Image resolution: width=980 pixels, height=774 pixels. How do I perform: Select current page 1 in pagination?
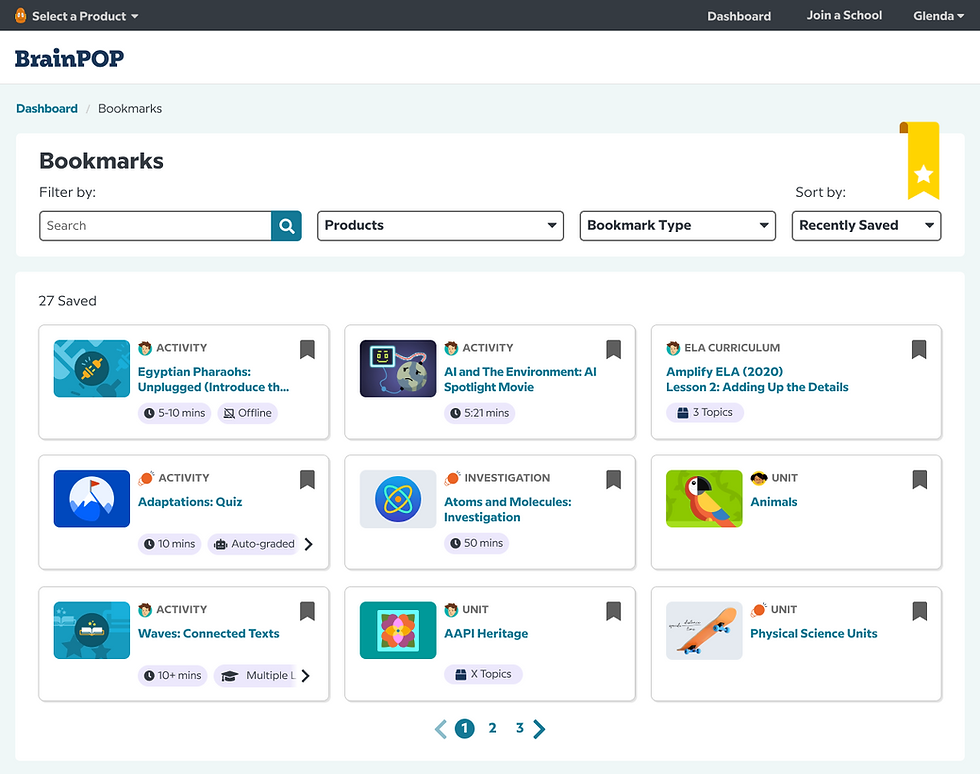click(464, 728)
